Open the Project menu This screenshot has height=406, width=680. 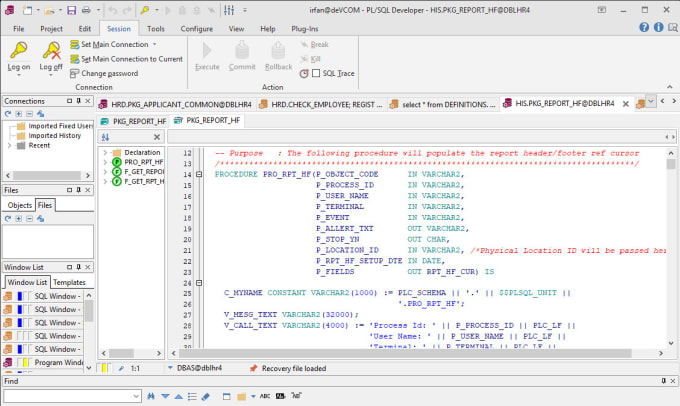(51, 29)
